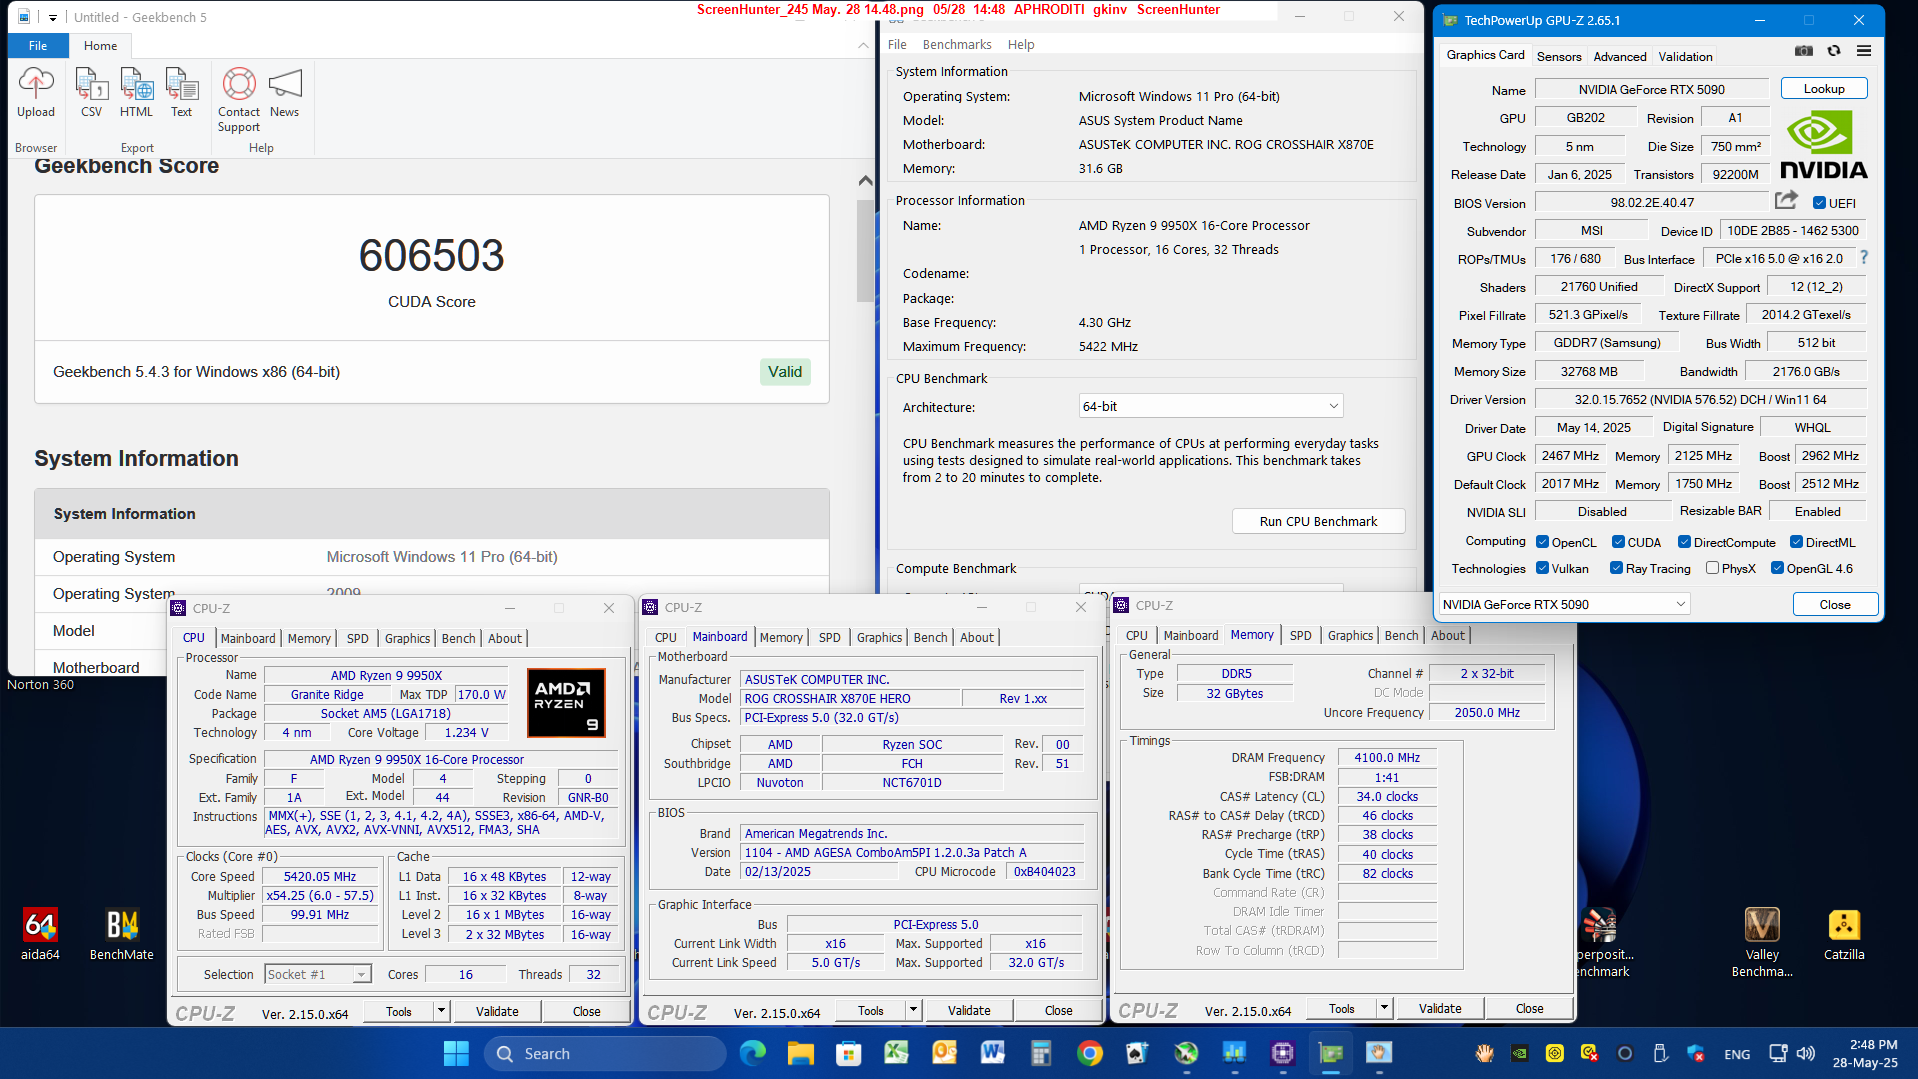This screenshot has height=1079, width=1918.
Task: Select the SPD tab in CPU-Z Memory window
Action: 1300,635
